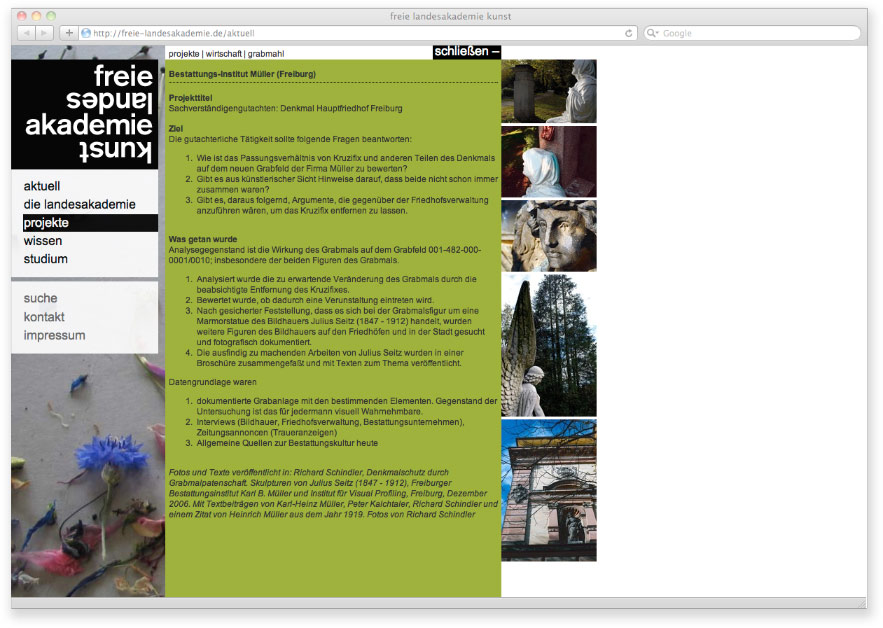Select the projekte menu item
Image resolution: width=883 pixels, height=628 pixels.
(x=46, y=223)
